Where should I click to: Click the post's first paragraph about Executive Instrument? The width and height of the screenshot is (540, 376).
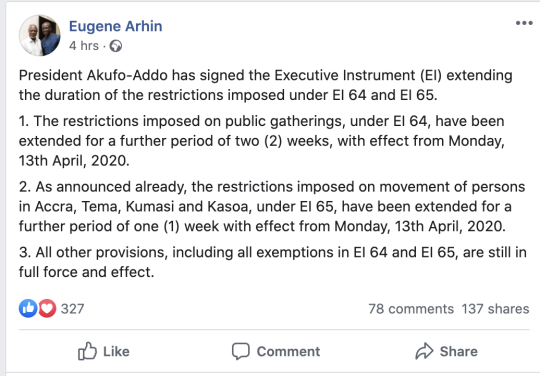point(266,85)
